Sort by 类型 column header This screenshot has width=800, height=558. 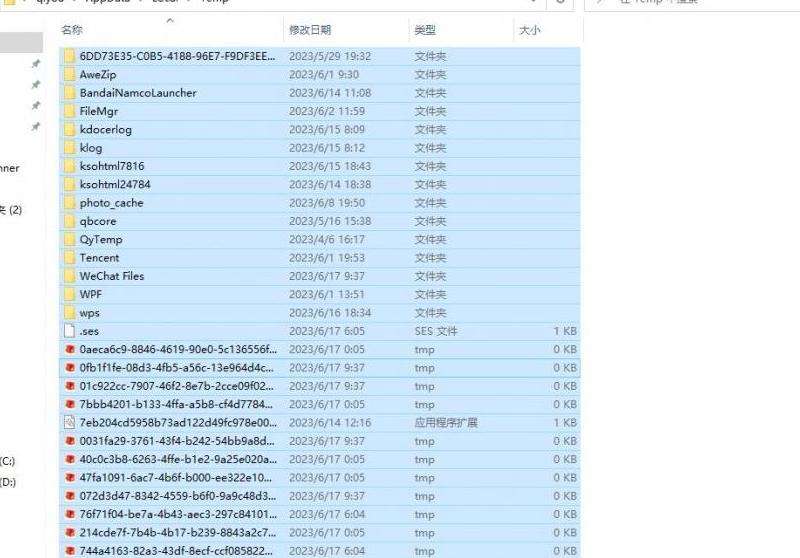[x=424, y=31]
